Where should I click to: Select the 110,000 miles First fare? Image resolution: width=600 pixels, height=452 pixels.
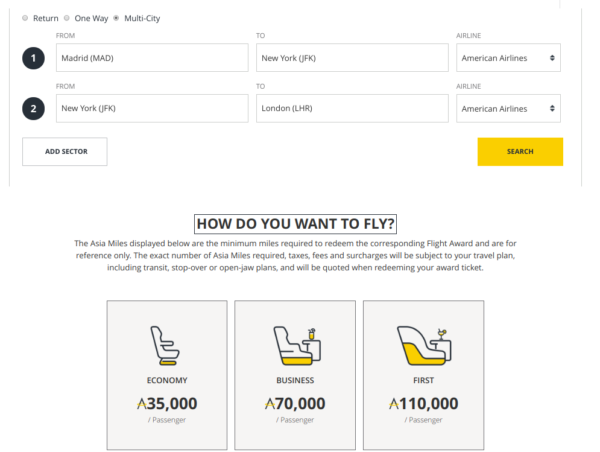pos(423,404)
